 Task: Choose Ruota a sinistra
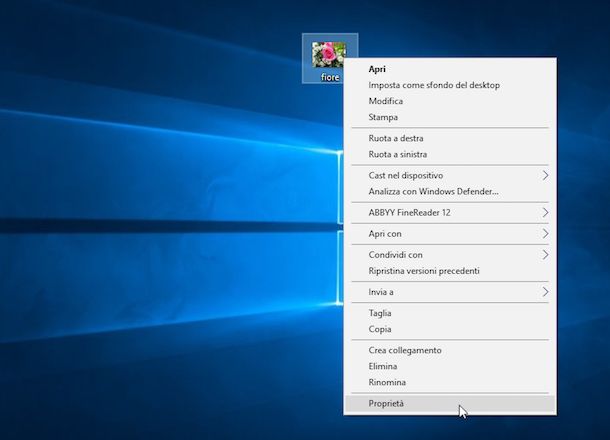[x=397, y=155]
